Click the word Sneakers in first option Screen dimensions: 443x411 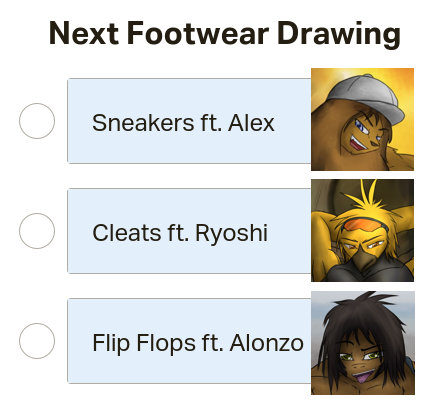point(143,123)
